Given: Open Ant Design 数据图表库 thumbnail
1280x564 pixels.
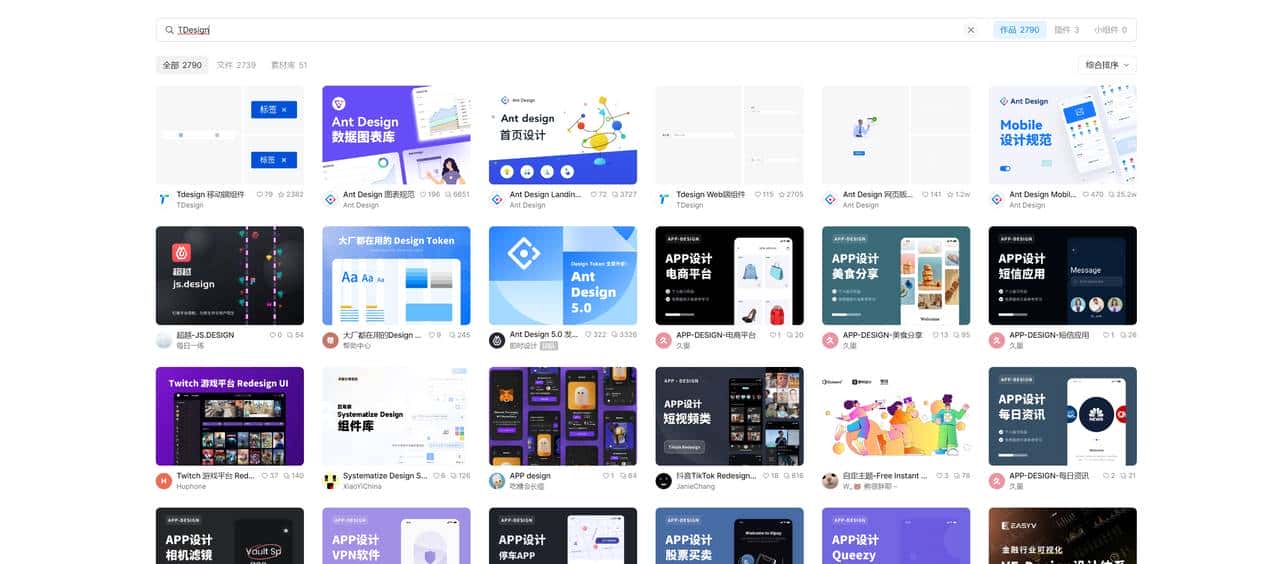Looking at the screenshot, I should [x=396, y=135].
